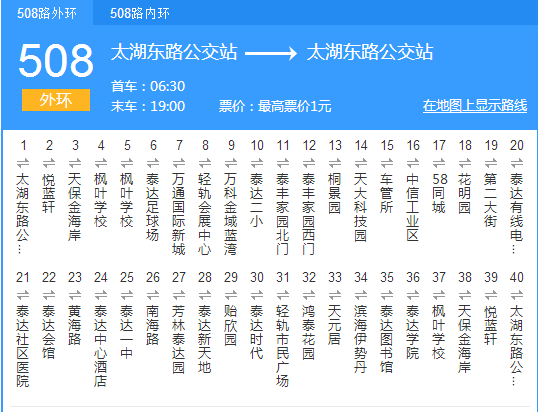Click the transfer icon above stop 11 泰丰家园北门

283,163
